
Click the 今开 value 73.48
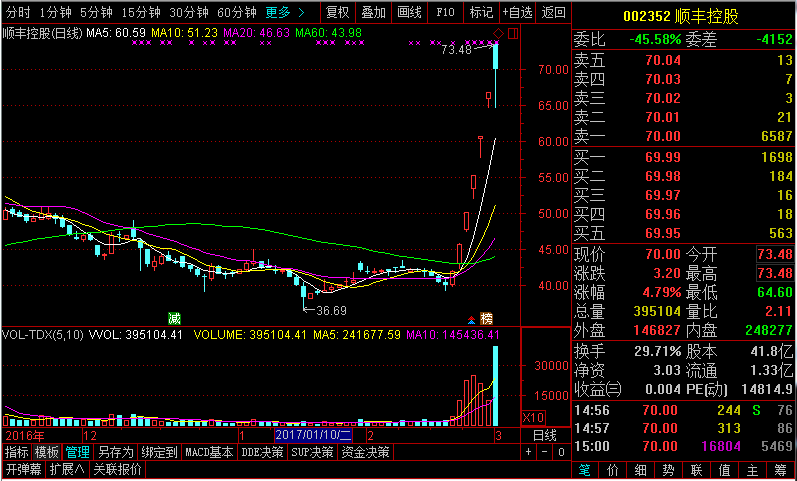(775, 254)
